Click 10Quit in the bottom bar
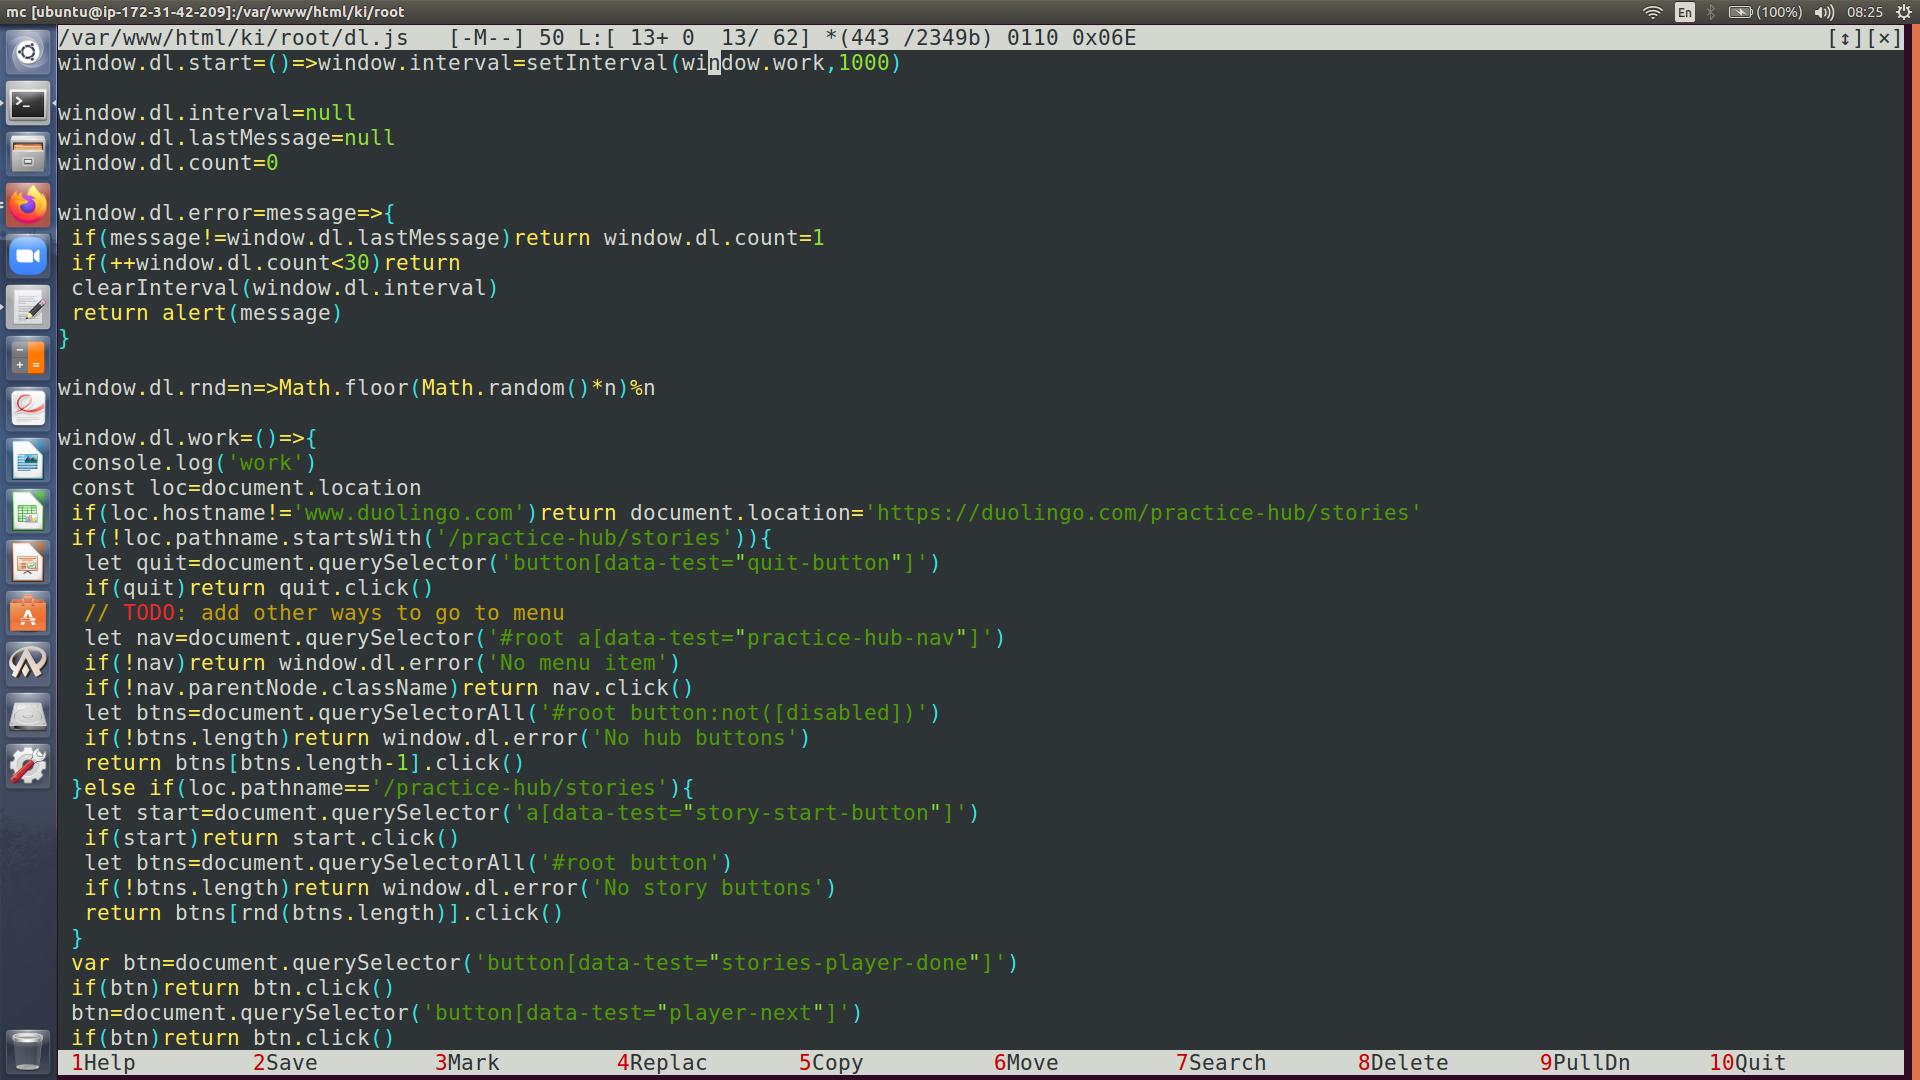 1747,1063
